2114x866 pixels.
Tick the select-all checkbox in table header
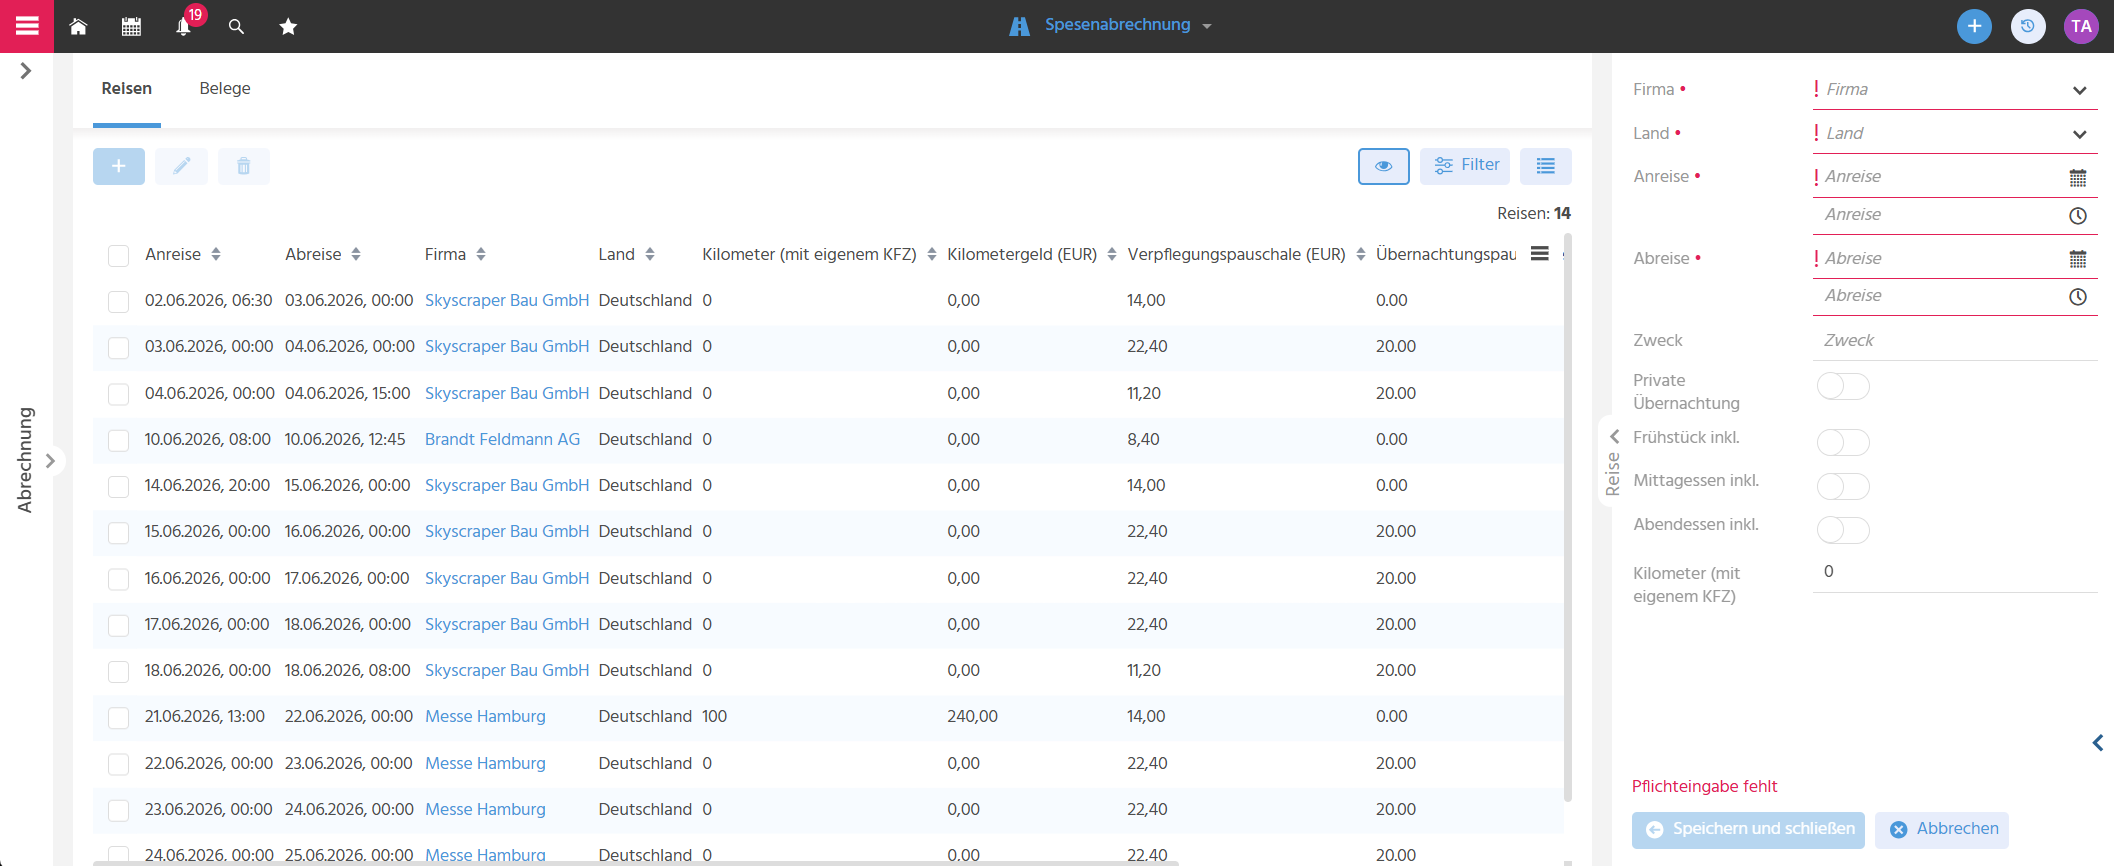[118, 255]
